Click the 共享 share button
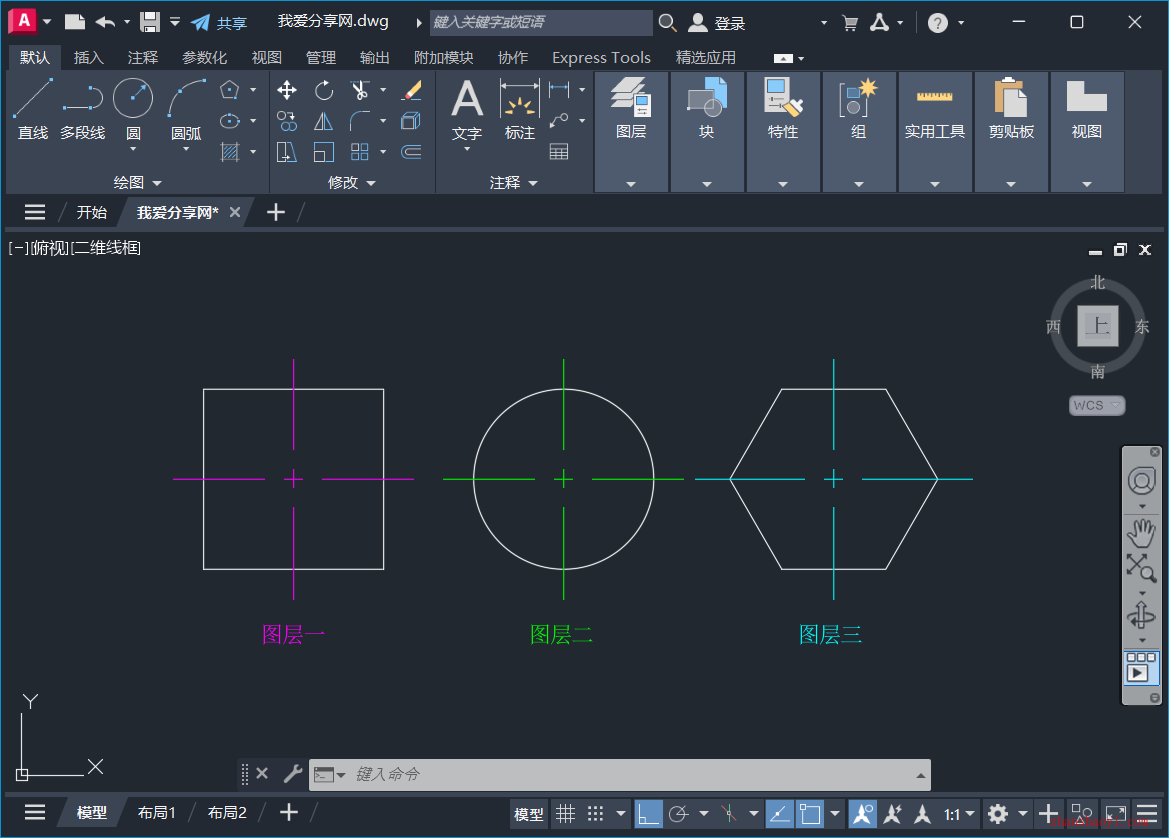1169x838 pixels. tap(220, 23)
